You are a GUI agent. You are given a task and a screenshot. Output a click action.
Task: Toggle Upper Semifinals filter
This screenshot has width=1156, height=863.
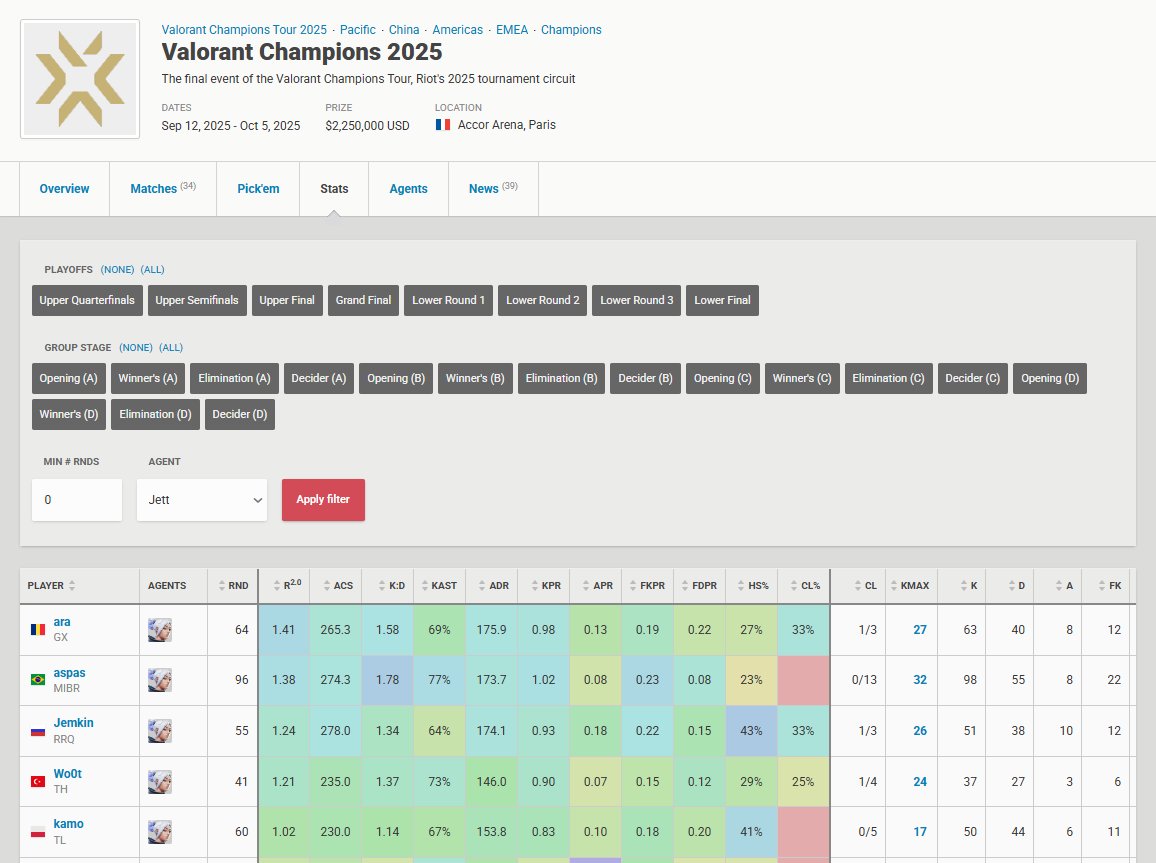tap(197, 300)
